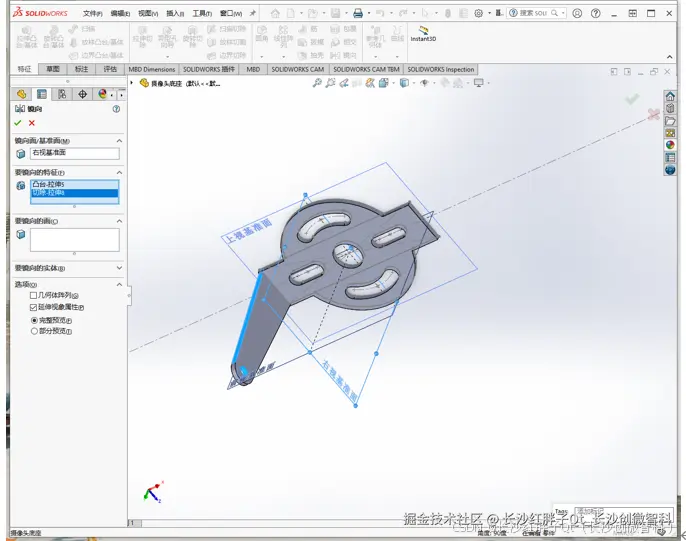Viewport: 686px width, 541px height.
Task: Open the options gear dropdown arrow
Action: pos(489,14)
